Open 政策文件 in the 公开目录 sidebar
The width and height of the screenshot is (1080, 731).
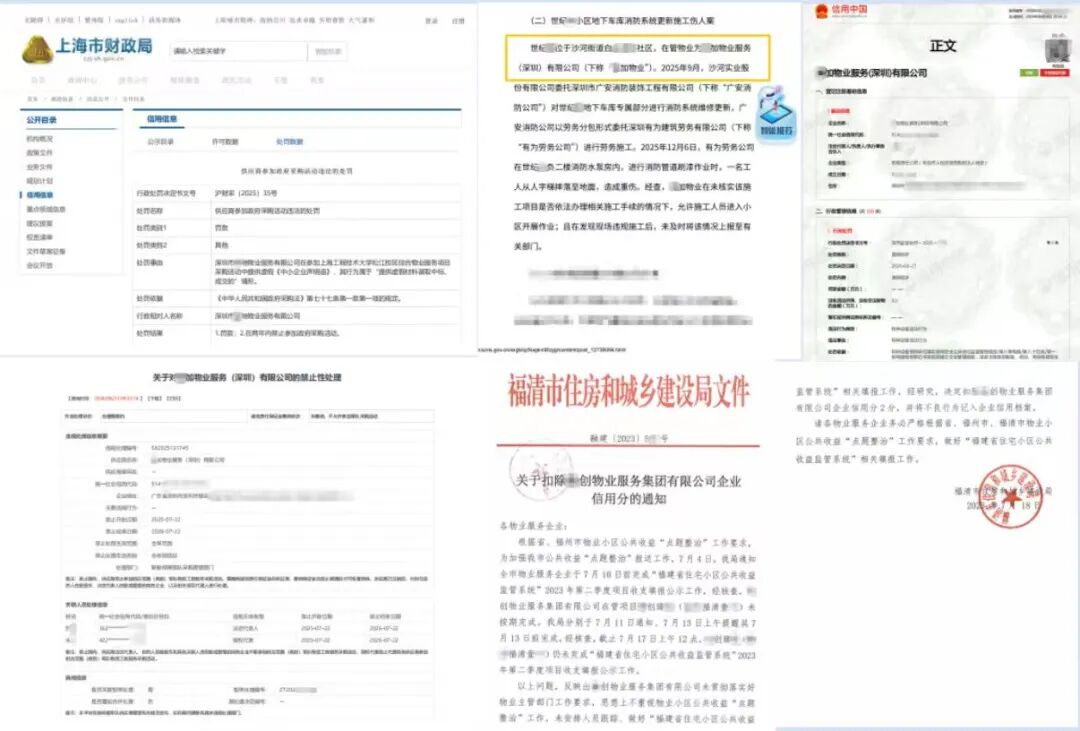tap(39, 153)
